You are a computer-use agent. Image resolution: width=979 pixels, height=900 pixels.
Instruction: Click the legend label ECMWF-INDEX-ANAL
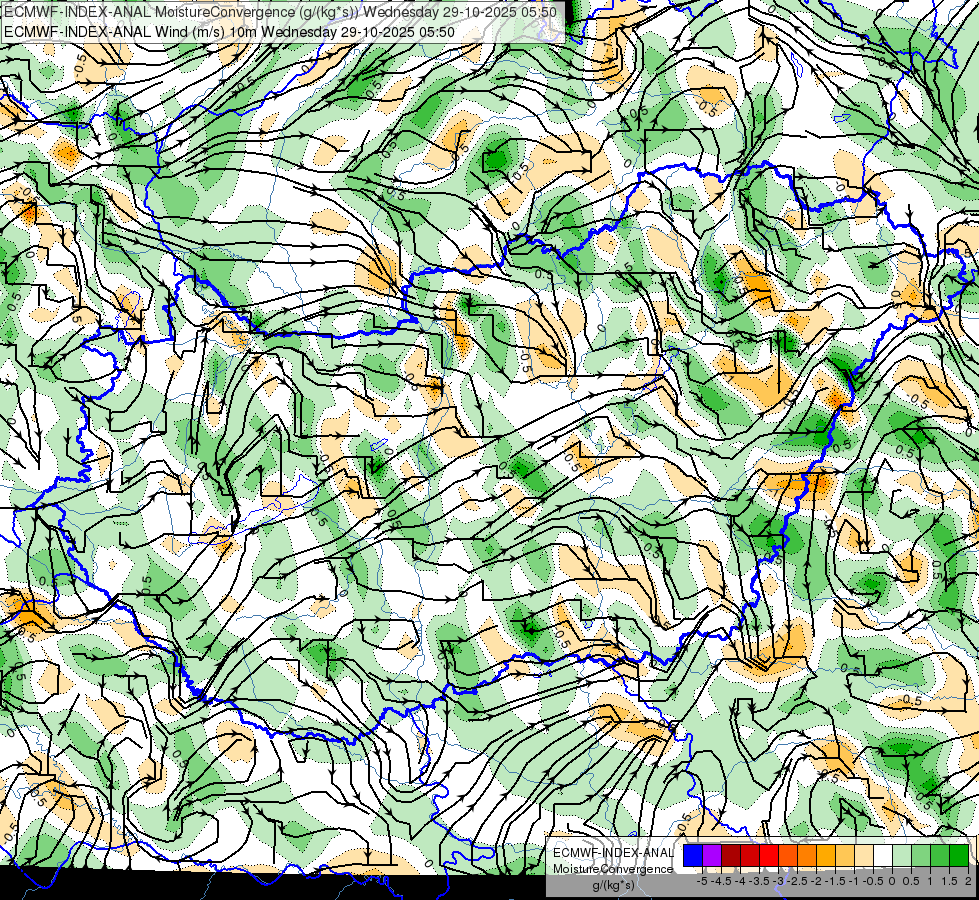coord(613,853)
